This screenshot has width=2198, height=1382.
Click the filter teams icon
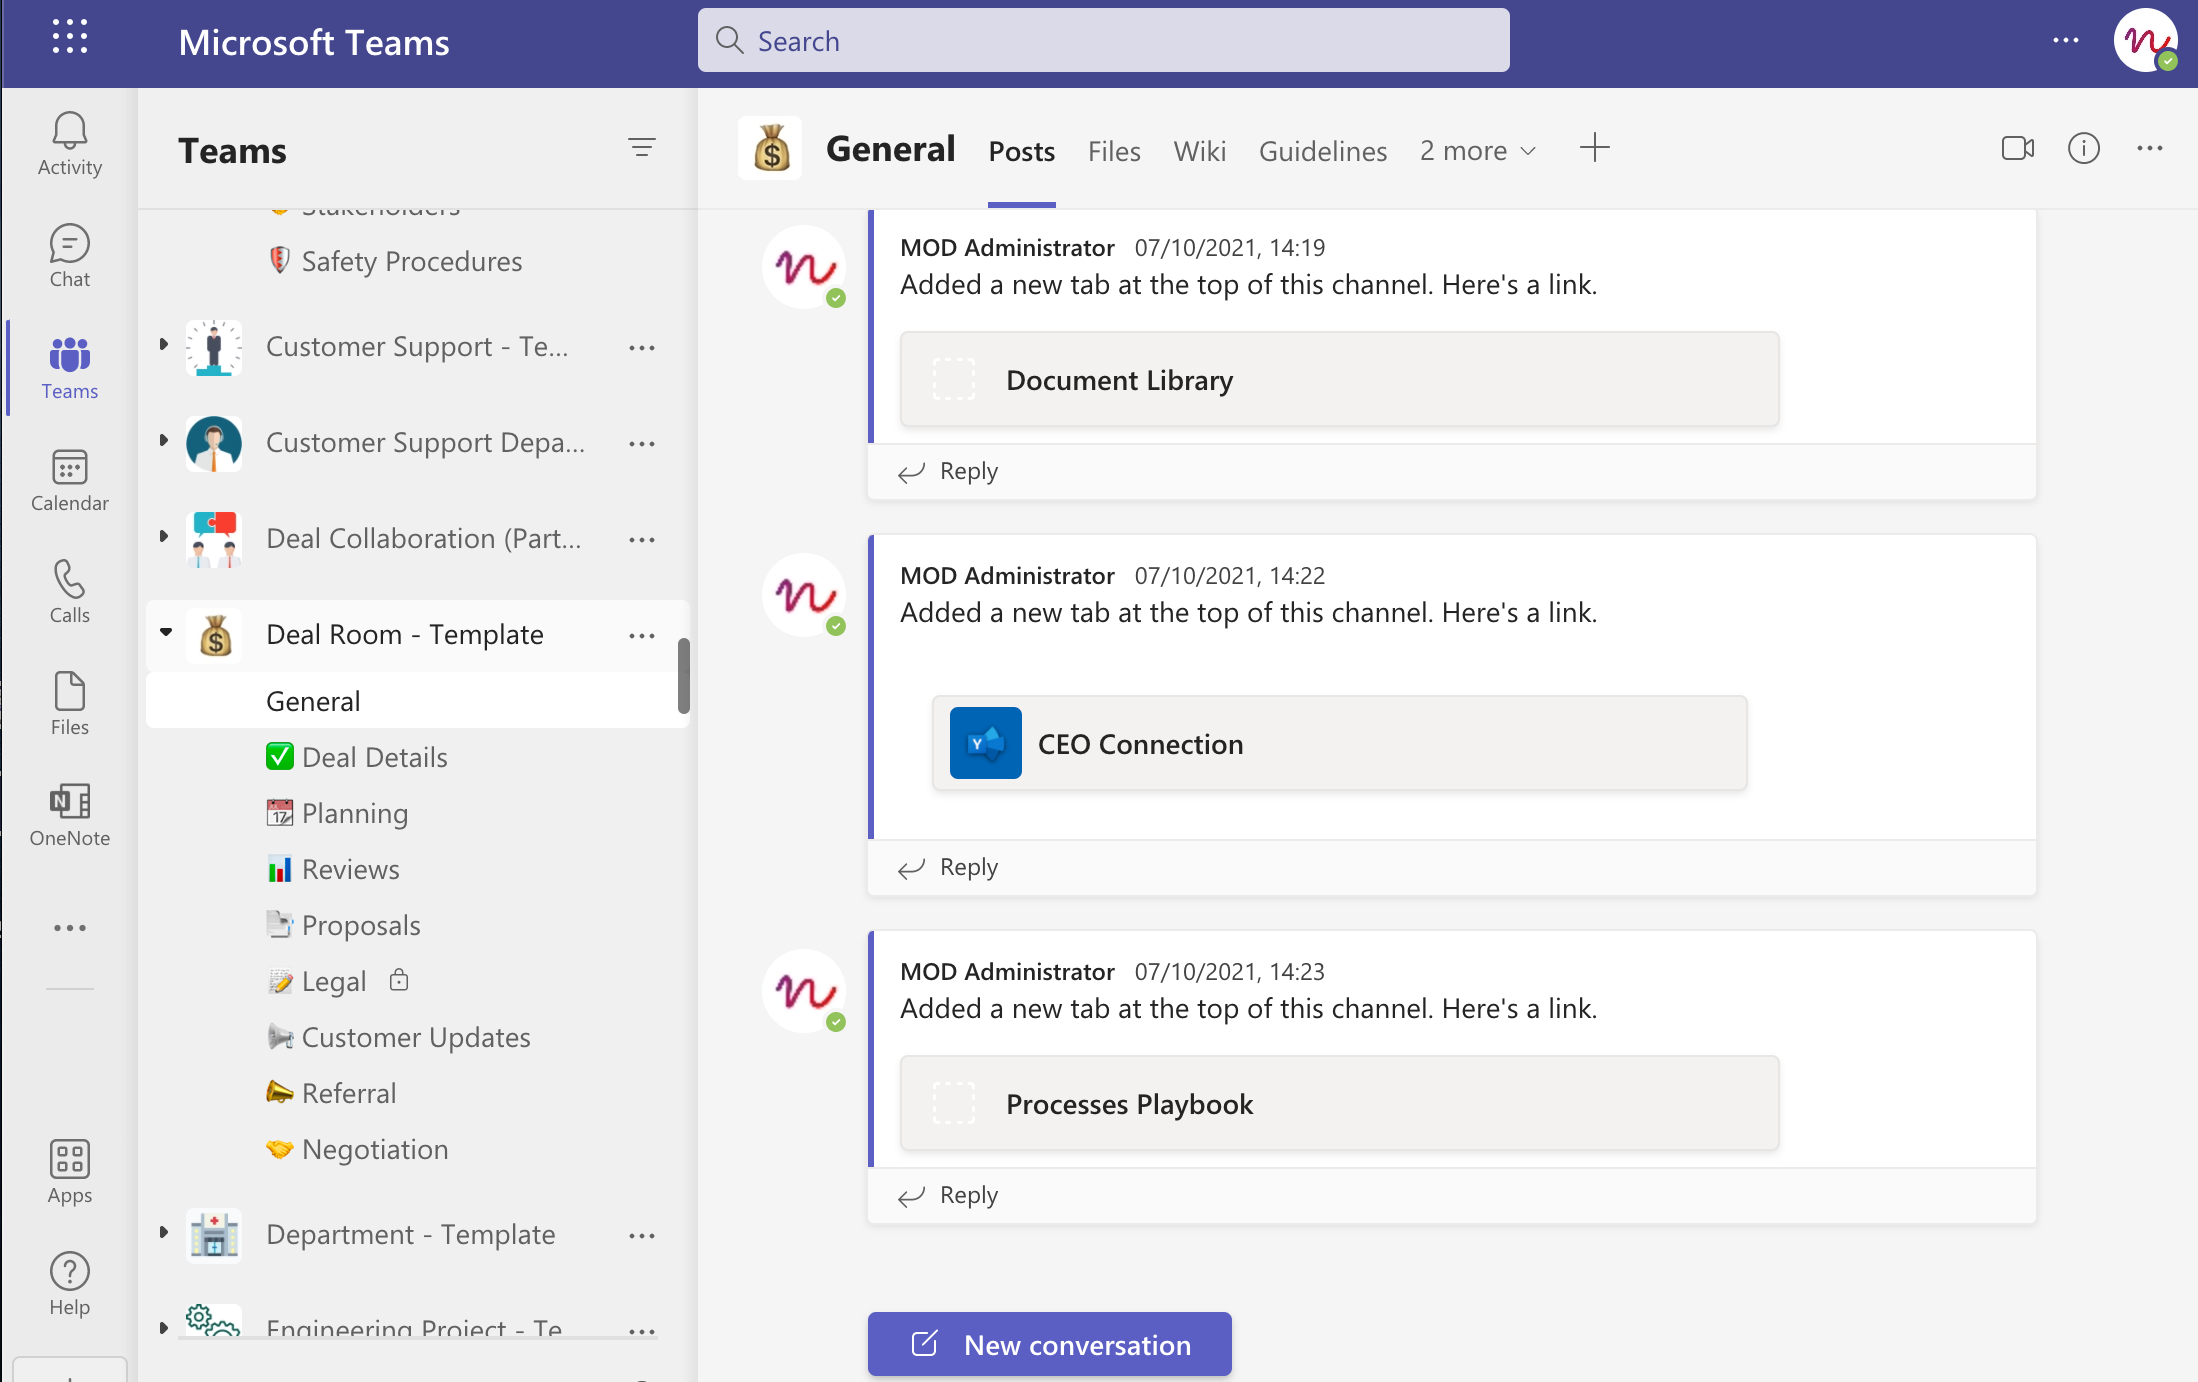pyautogui.click(x=641, y=148)
